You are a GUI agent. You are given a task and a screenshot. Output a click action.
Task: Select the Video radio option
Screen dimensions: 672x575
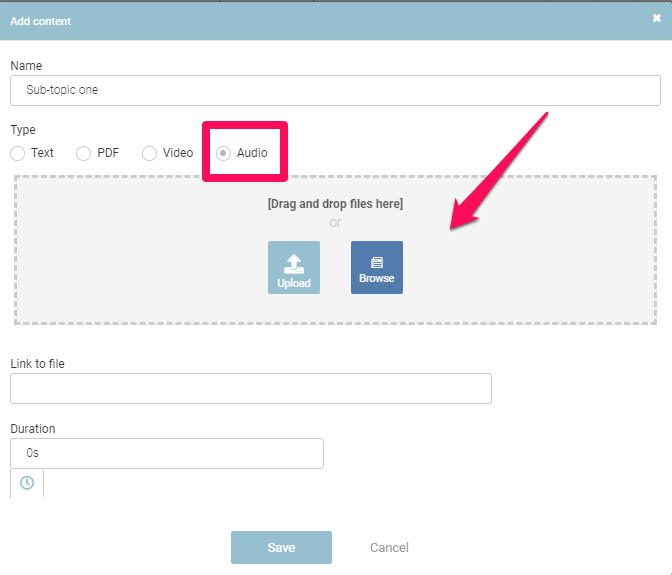150,153
